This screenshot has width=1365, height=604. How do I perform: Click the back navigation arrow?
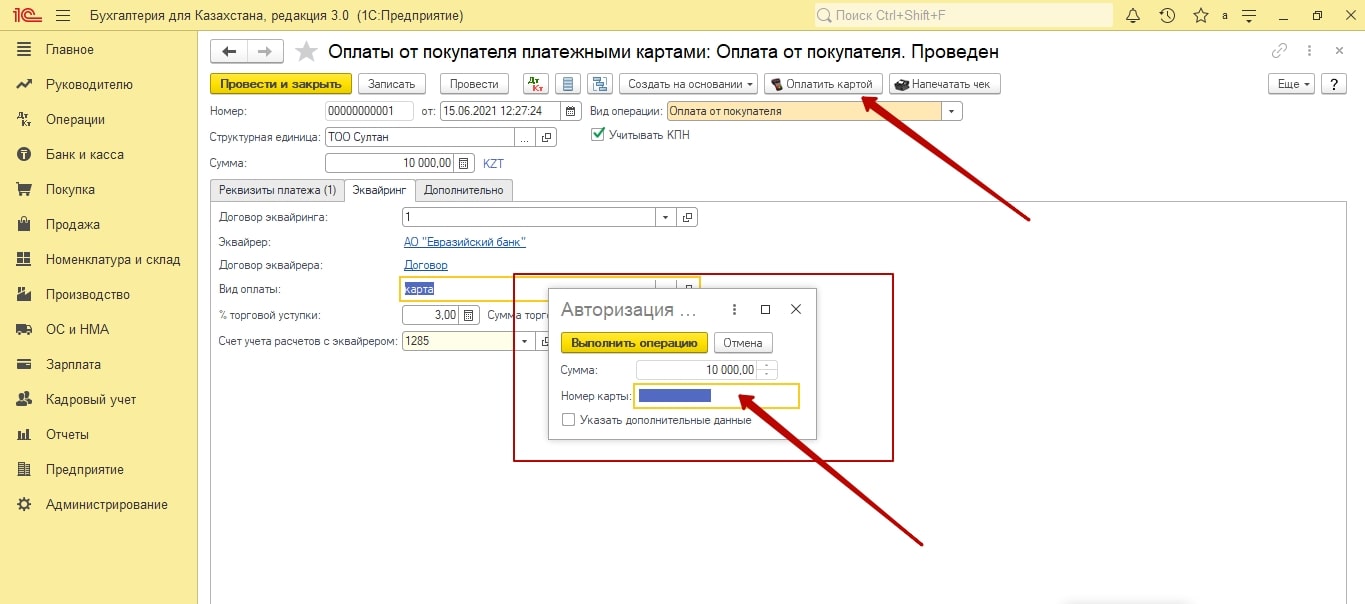pos(229,52)
